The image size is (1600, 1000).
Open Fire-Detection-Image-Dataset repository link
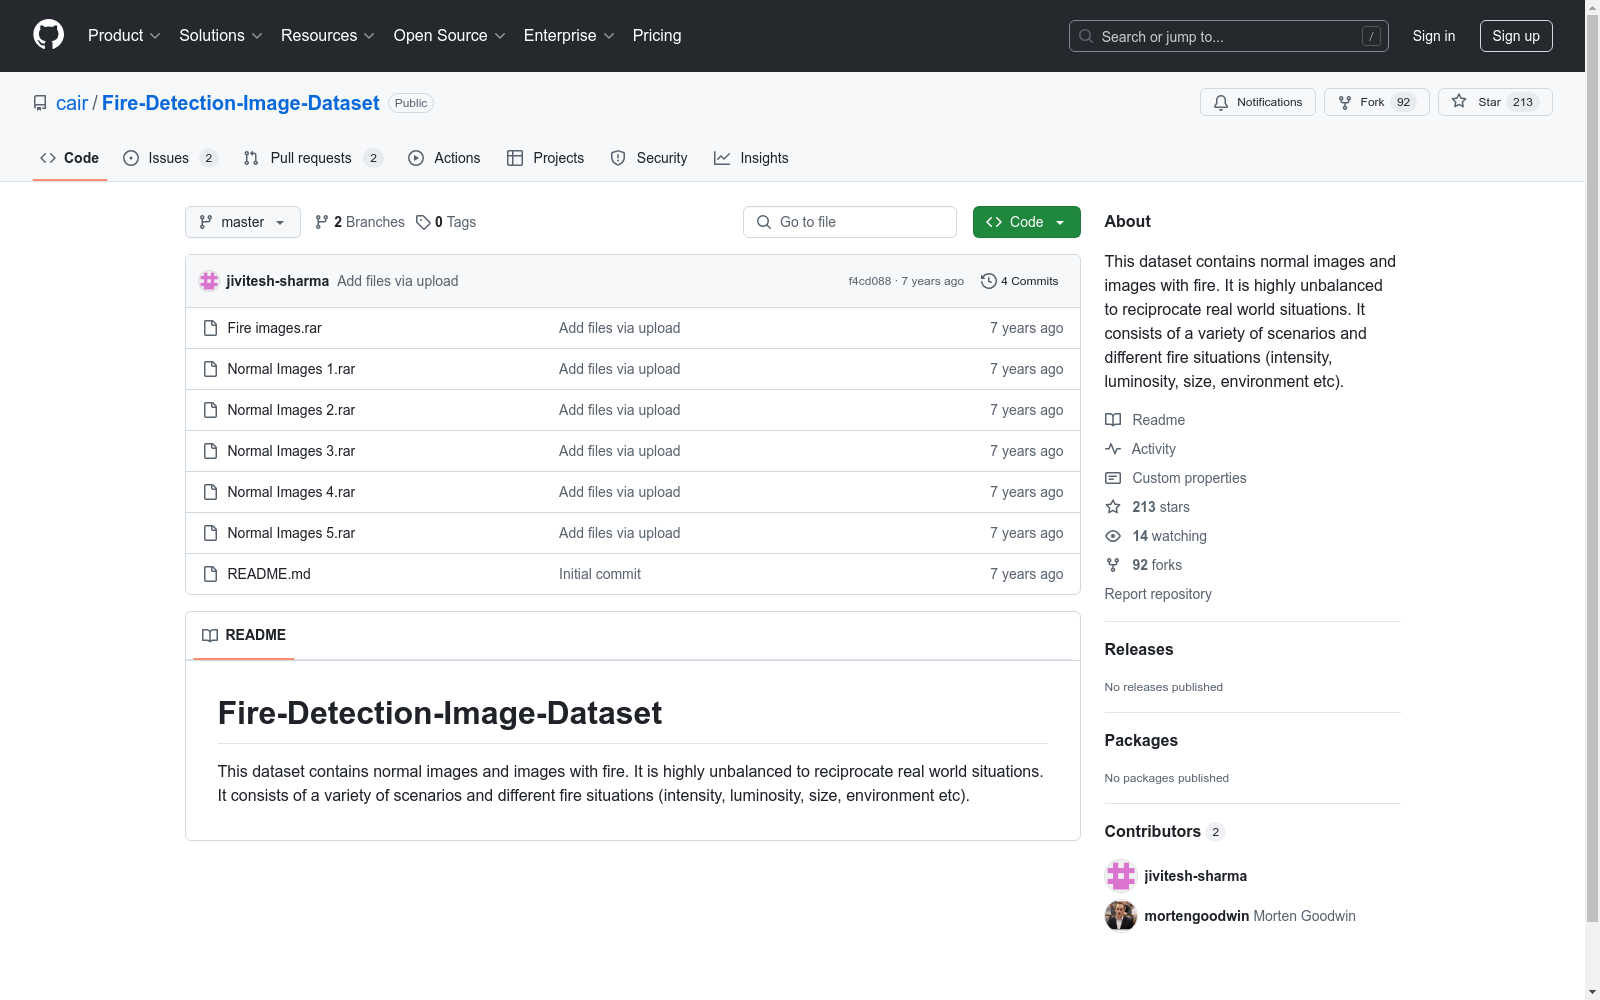tap(241, 103)
